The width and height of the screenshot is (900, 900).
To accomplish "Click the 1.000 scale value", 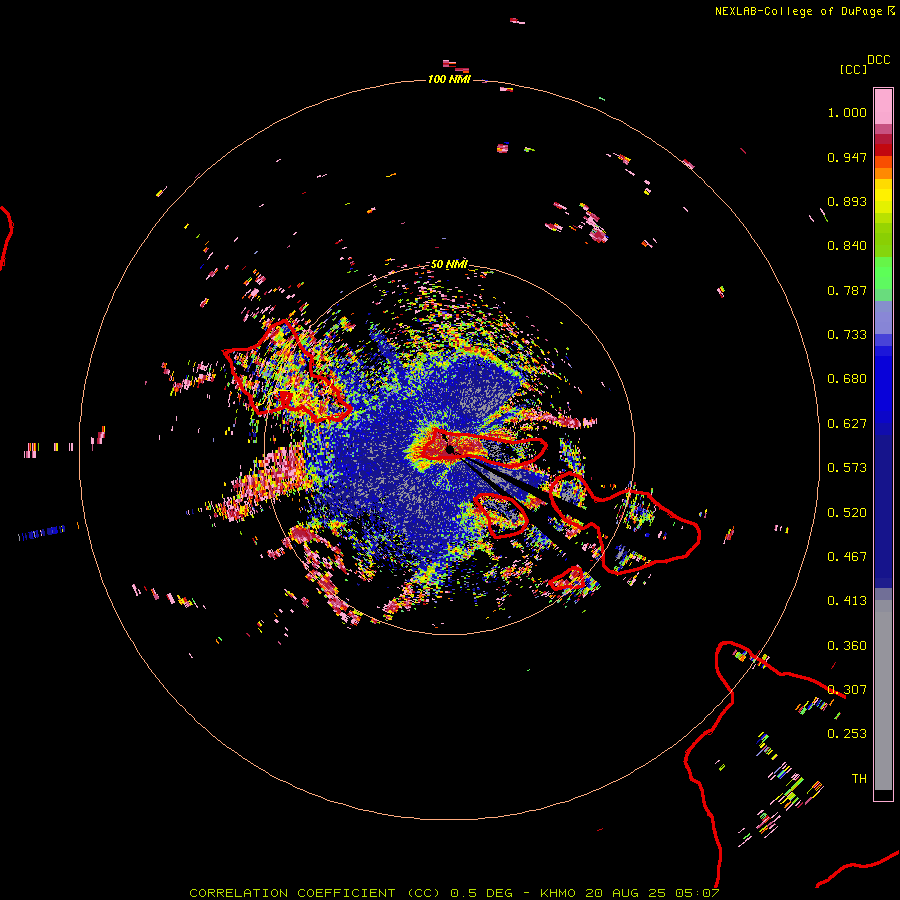I will 847,112.
